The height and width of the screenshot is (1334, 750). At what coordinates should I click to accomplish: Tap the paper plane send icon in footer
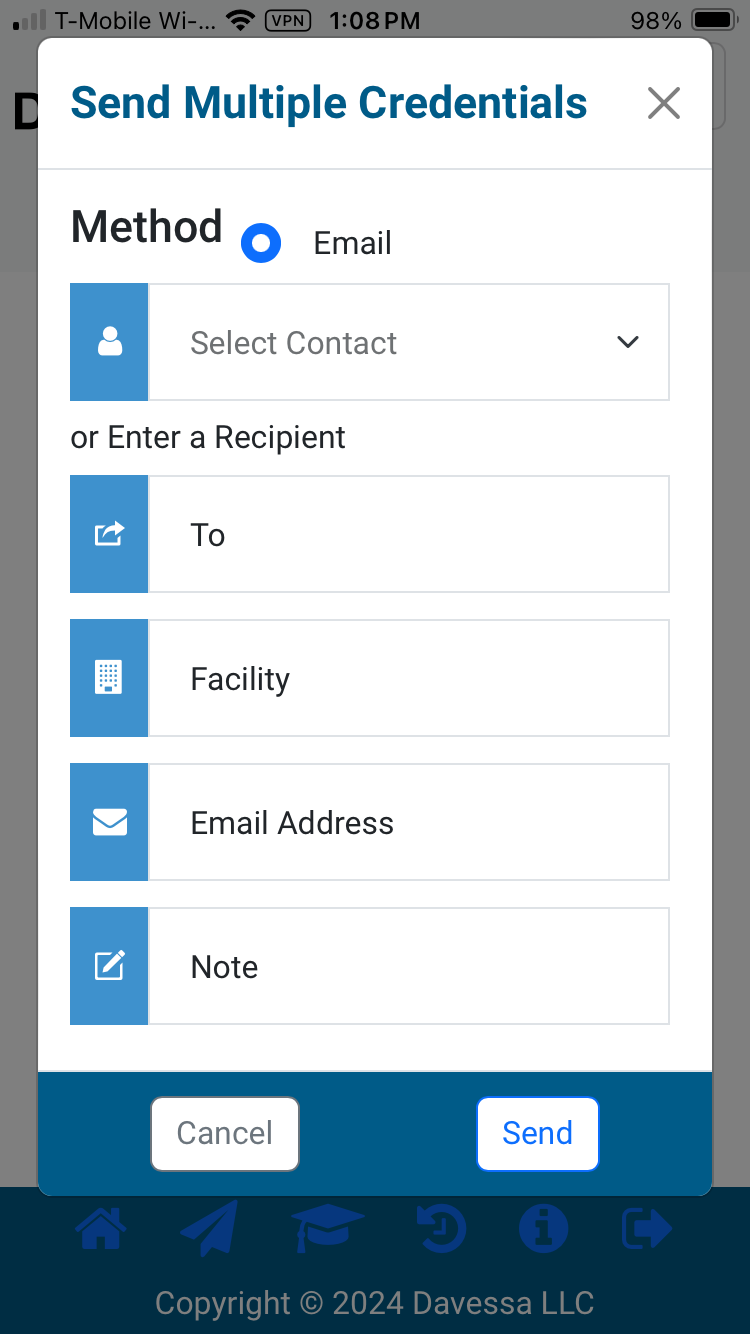(x=209, y=1229)
